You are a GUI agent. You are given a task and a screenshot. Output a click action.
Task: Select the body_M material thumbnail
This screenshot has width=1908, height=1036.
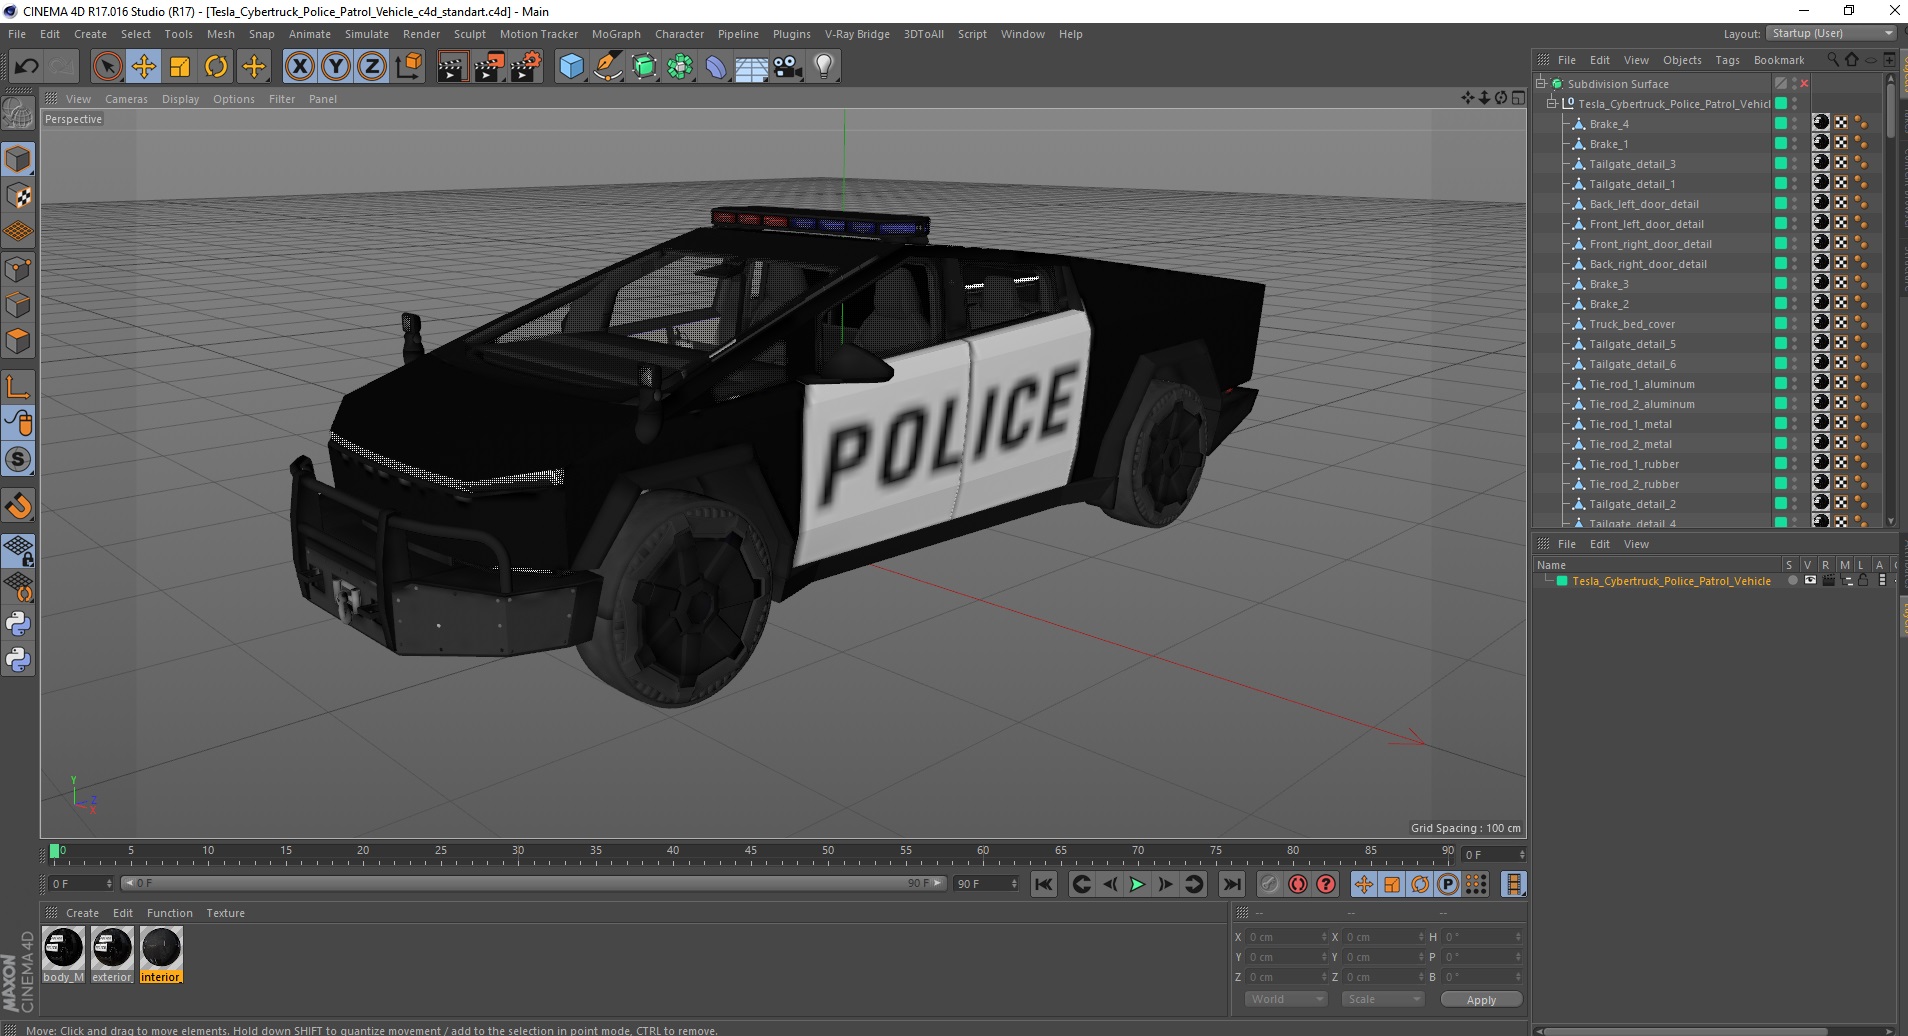coord(63,955)
